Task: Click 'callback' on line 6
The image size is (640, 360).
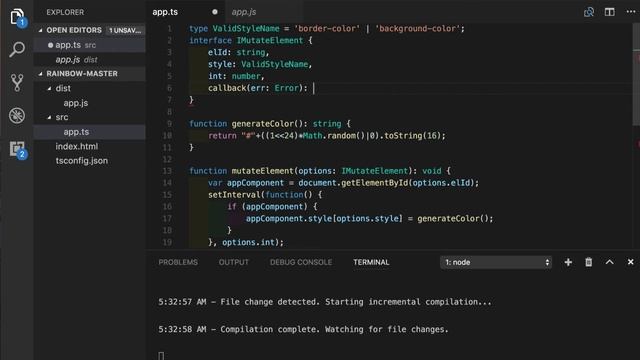Action: [227, 88]
